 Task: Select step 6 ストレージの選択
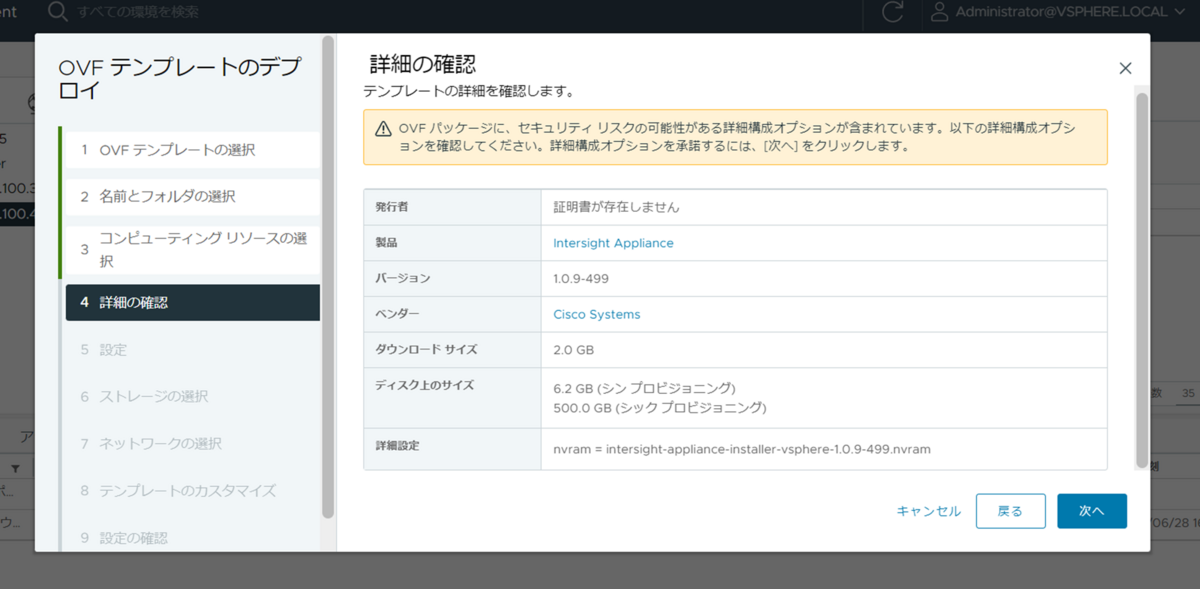[x=191, y=396]
